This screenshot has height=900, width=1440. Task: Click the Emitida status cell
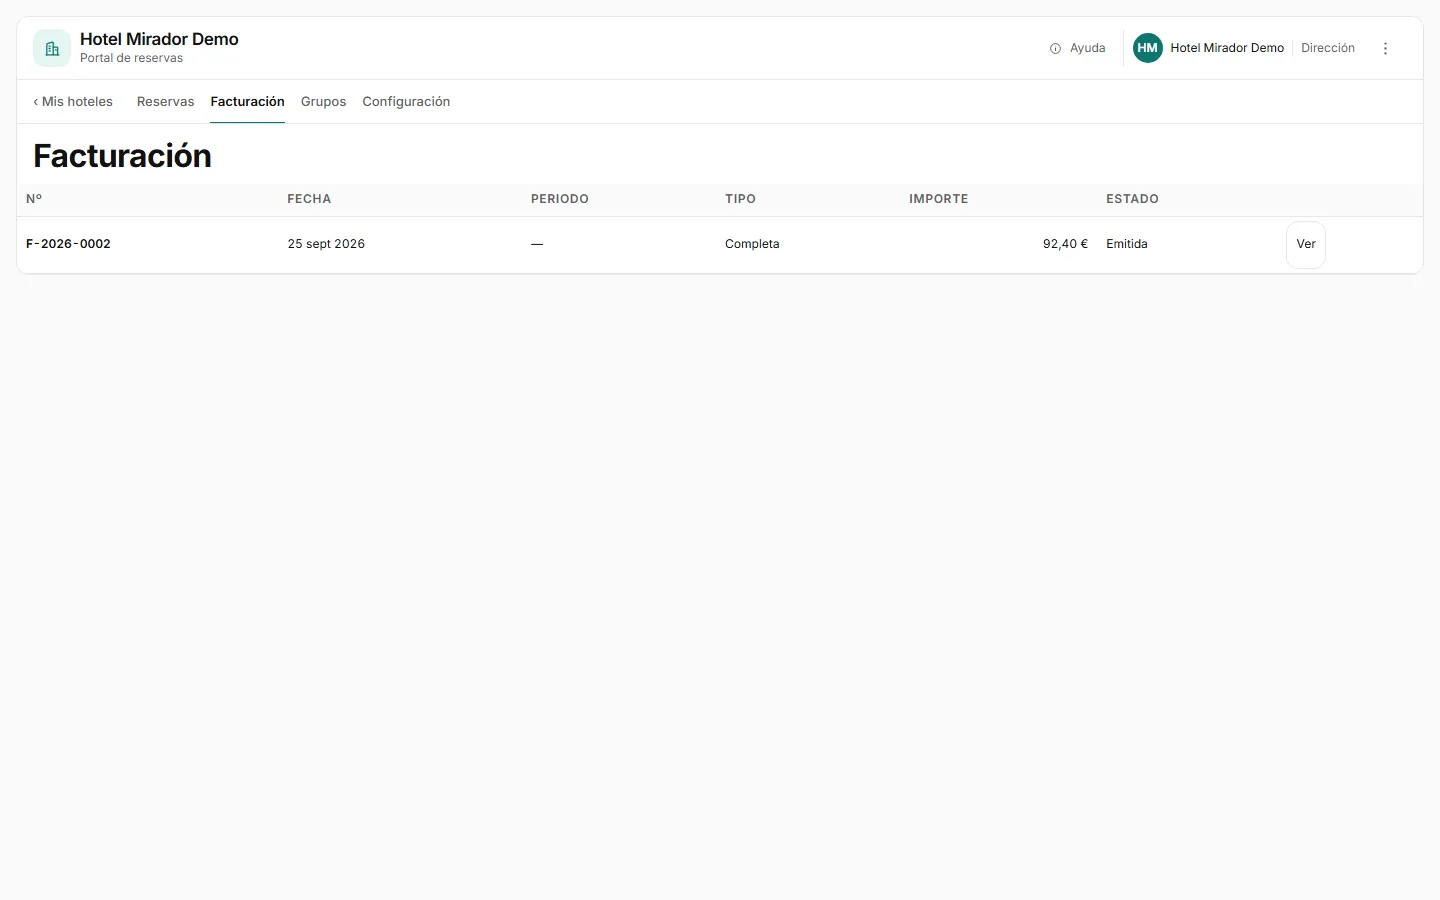point(1127,244)
